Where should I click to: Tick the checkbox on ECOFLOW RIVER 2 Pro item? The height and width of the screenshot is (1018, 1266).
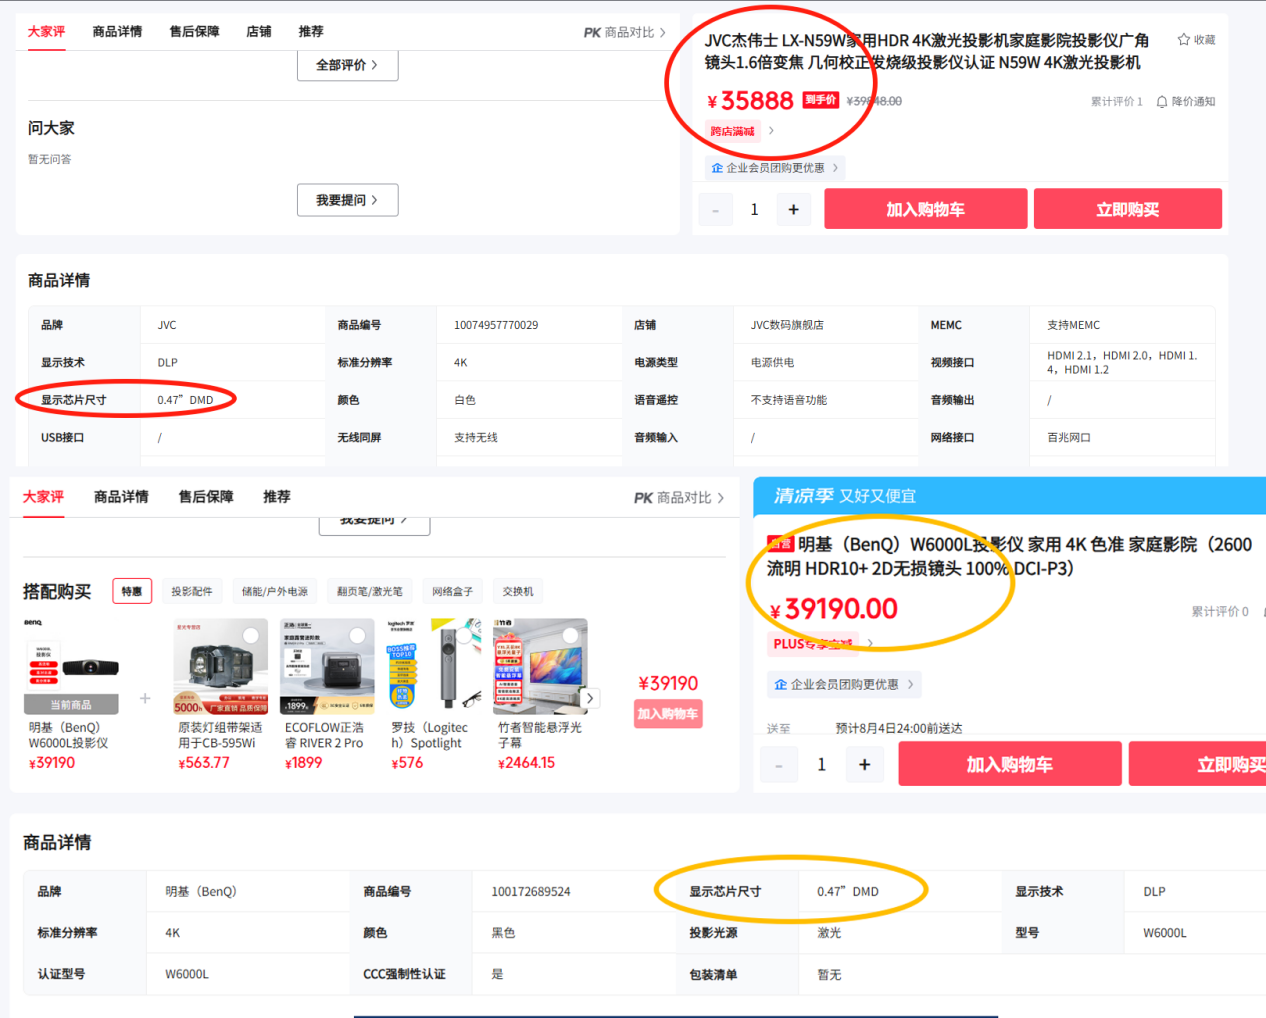pos(358,634)
